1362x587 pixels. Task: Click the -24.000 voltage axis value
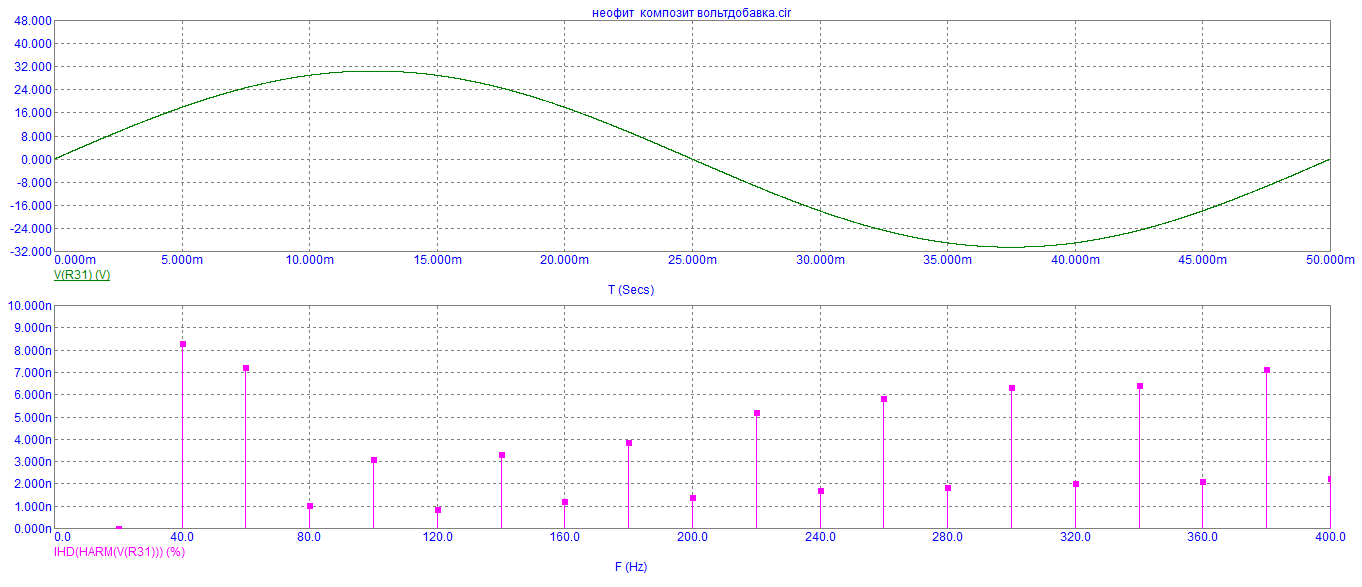pyautogui.click(x=32, y=229)
